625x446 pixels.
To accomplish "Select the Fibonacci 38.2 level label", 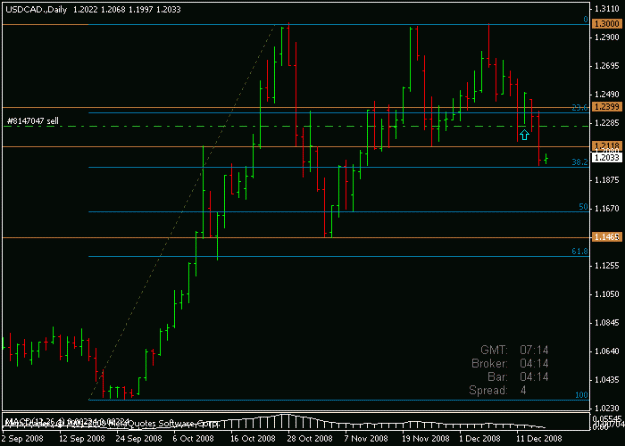I will (x=580, y=162).
